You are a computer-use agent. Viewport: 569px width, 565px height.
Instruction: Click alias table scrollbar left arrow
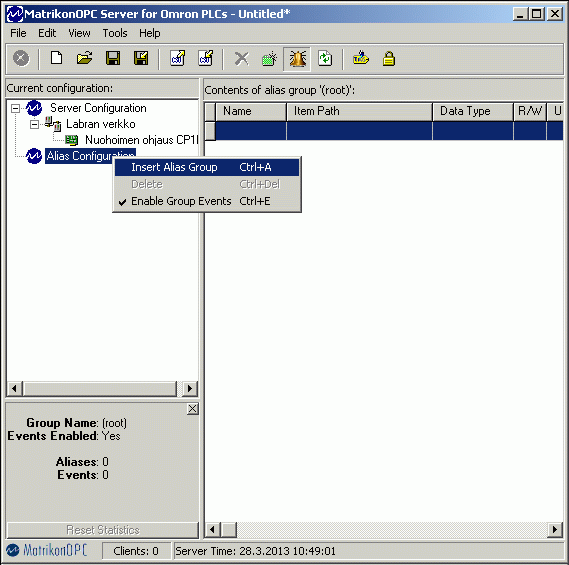click(213, 530)
